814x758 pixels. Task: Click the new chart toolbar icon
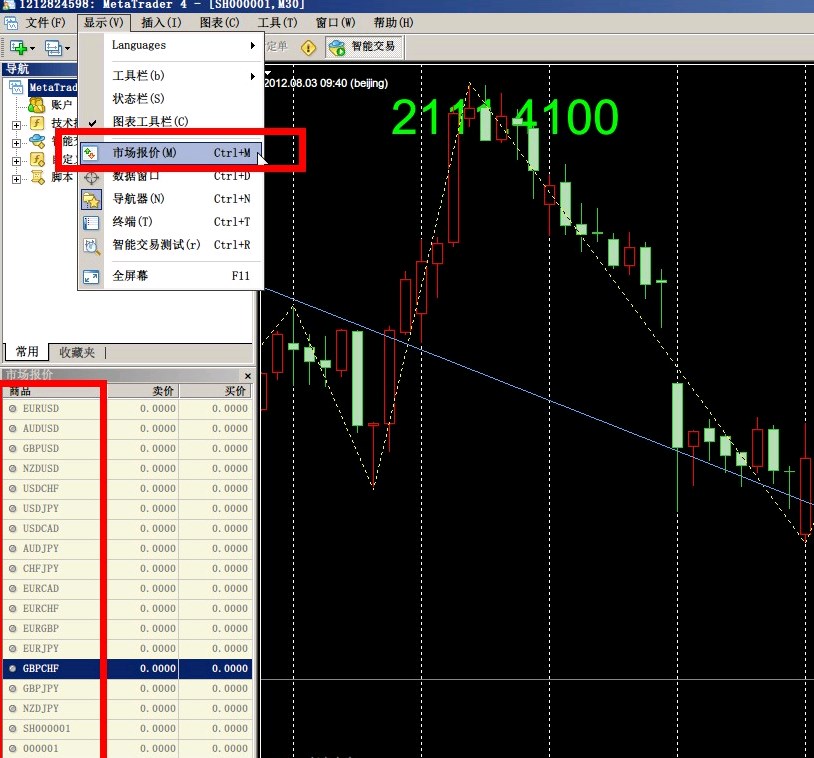coord(19,47)
